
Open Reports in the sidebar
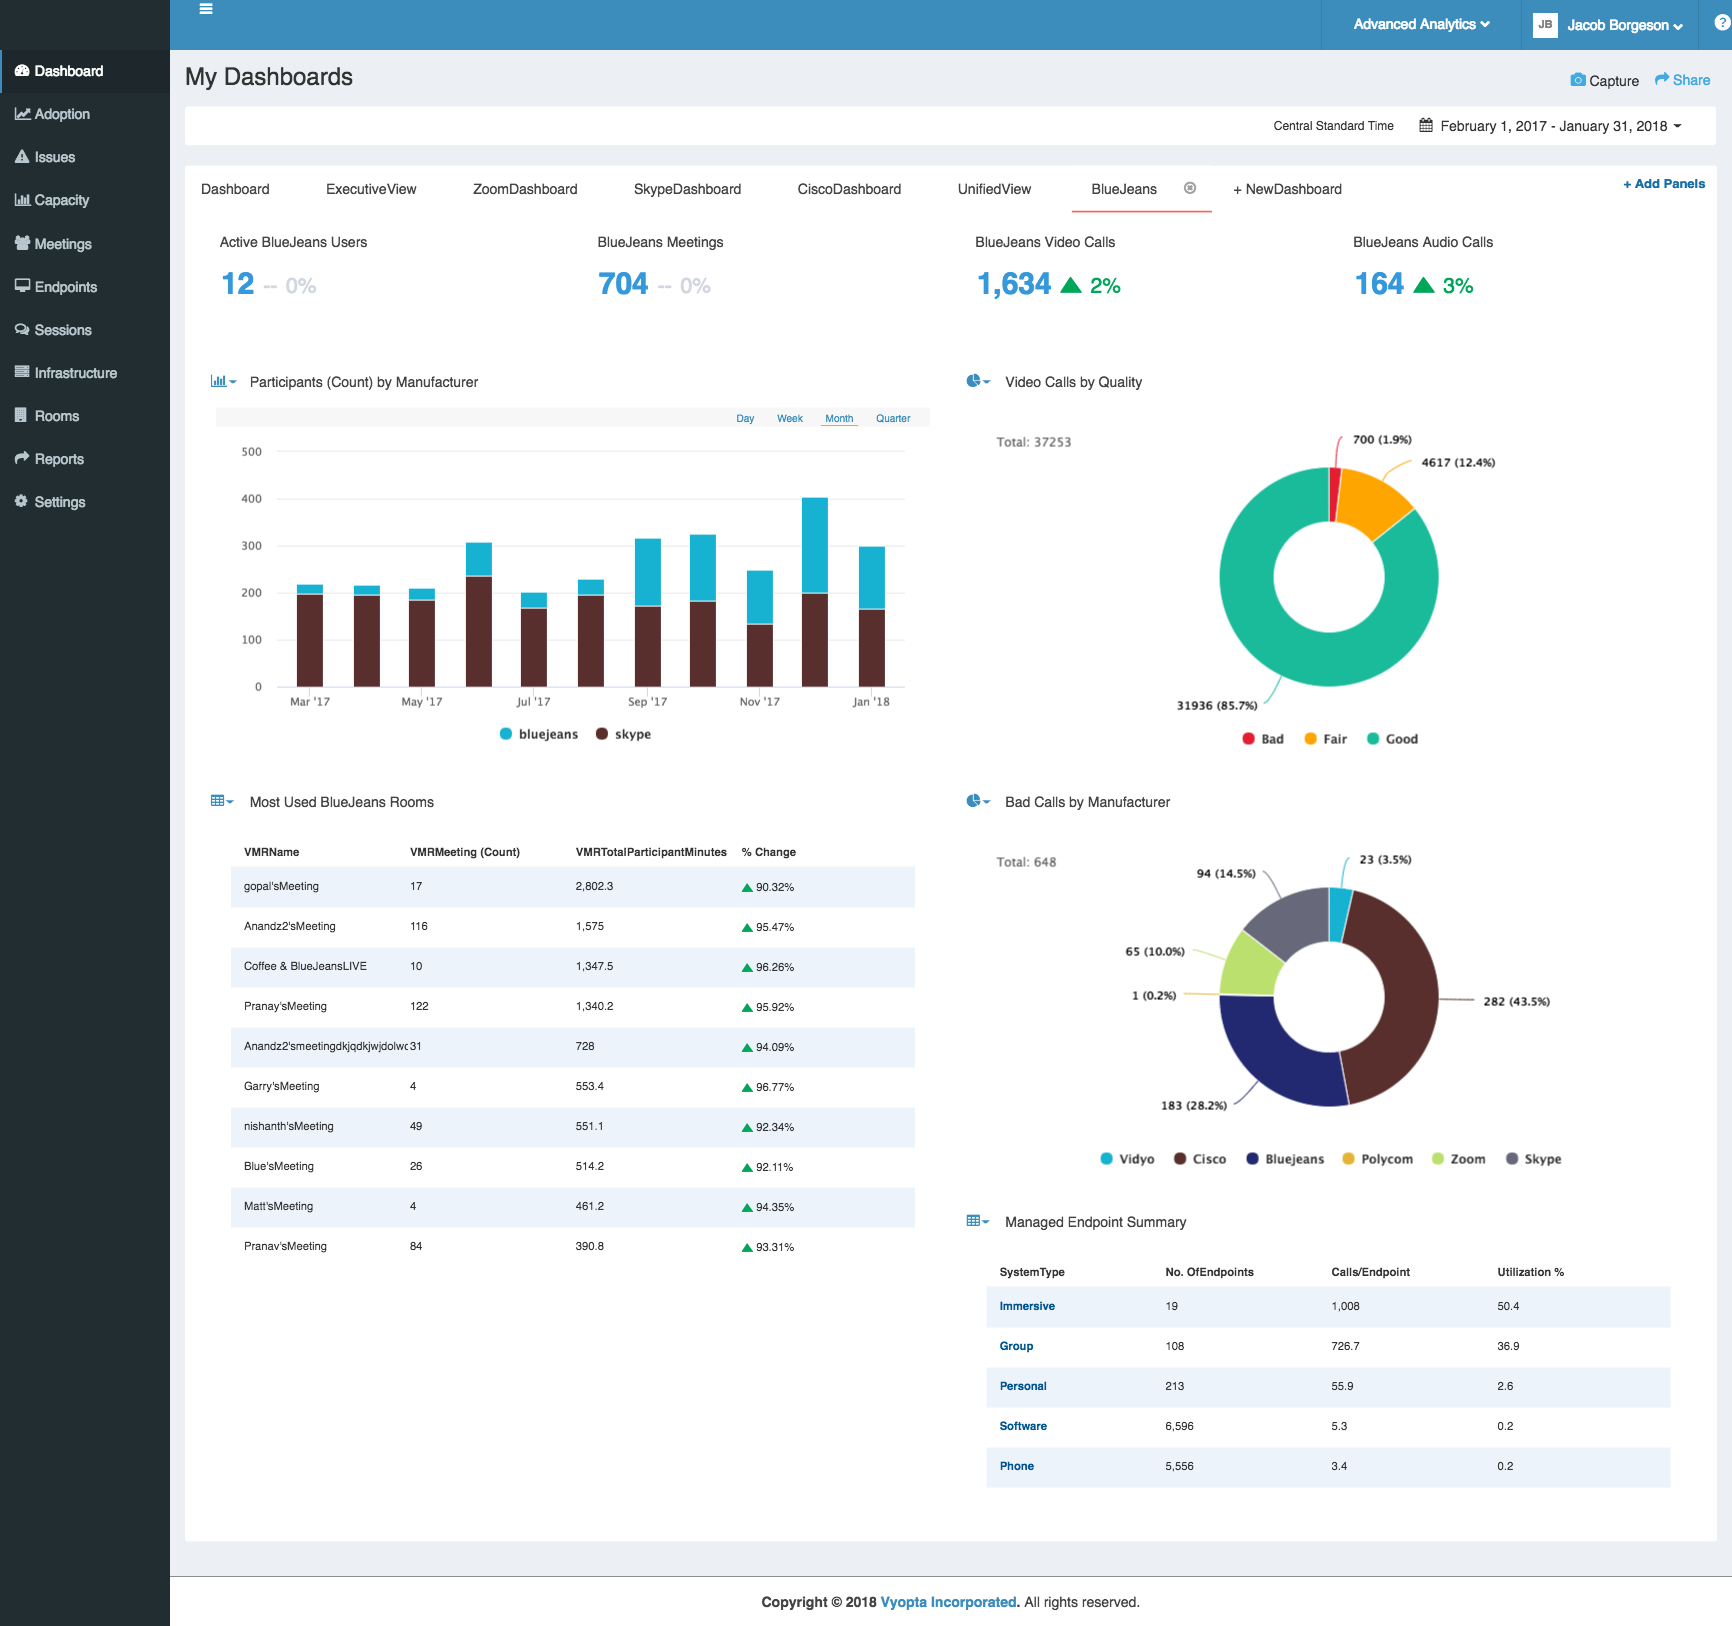tap(85, 459)
